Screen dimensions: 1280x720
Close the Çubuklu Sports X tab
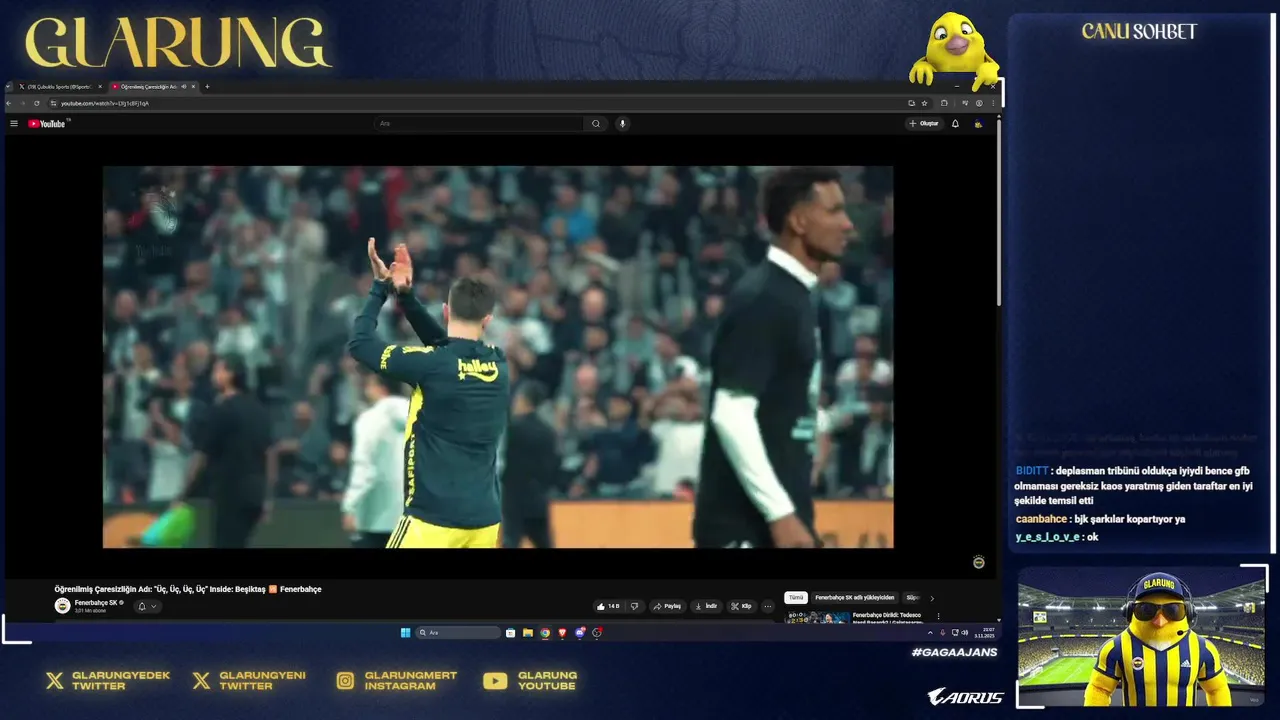coord(100,87)
